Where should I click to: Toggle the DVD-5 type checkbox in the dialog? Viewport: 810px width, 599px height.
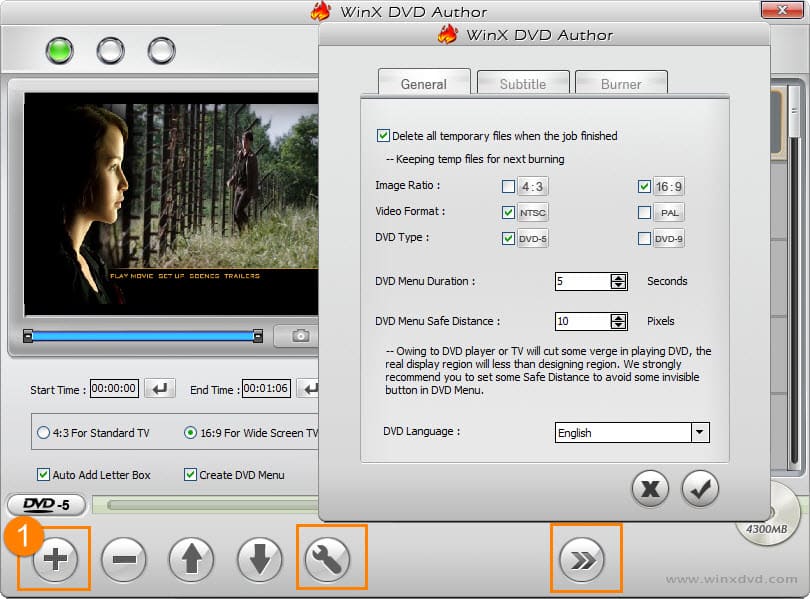508,238
